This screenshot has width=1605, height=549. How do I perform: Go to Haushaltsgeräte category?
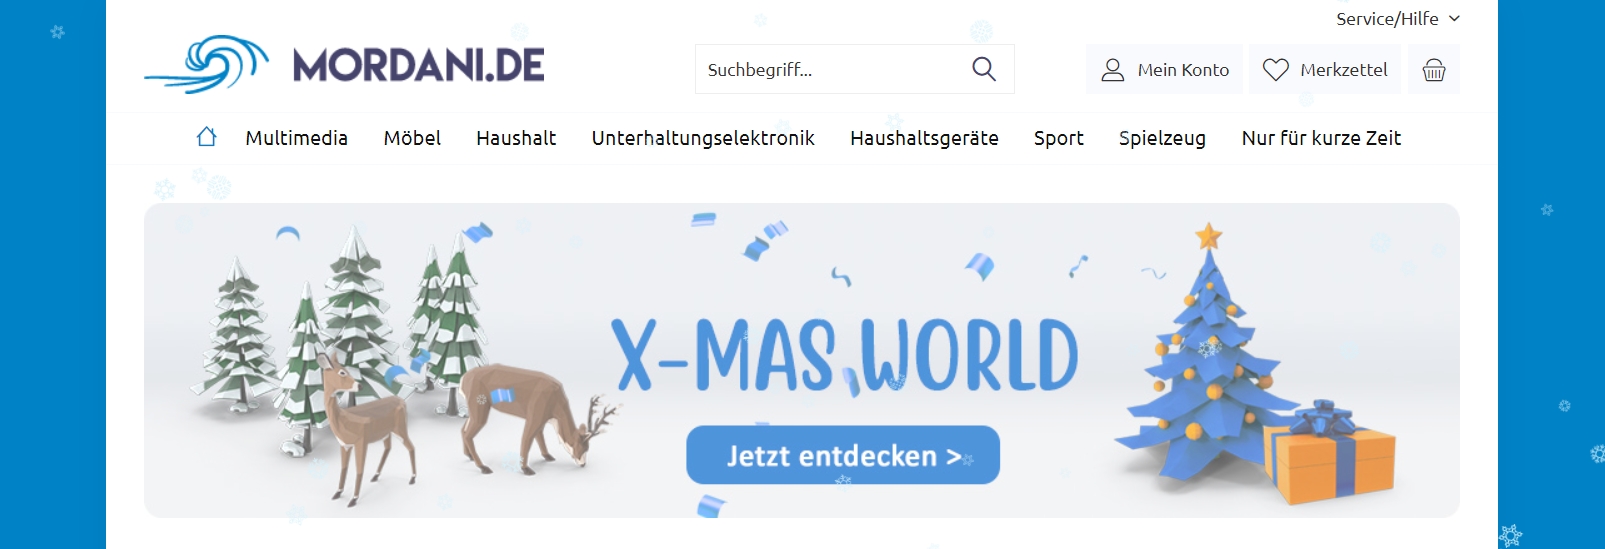point(924,138)
